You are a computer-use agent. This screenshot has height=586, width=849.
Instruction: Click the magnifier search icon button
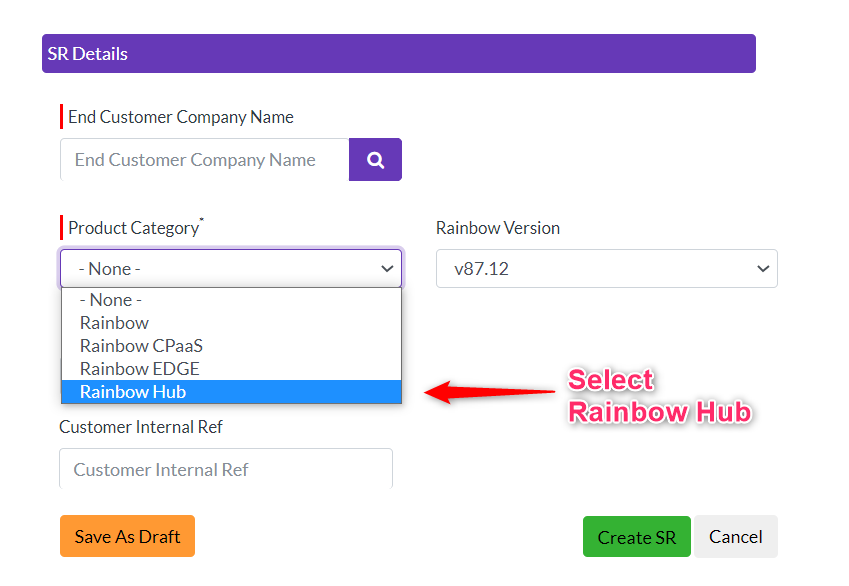(x=375, y=160)
